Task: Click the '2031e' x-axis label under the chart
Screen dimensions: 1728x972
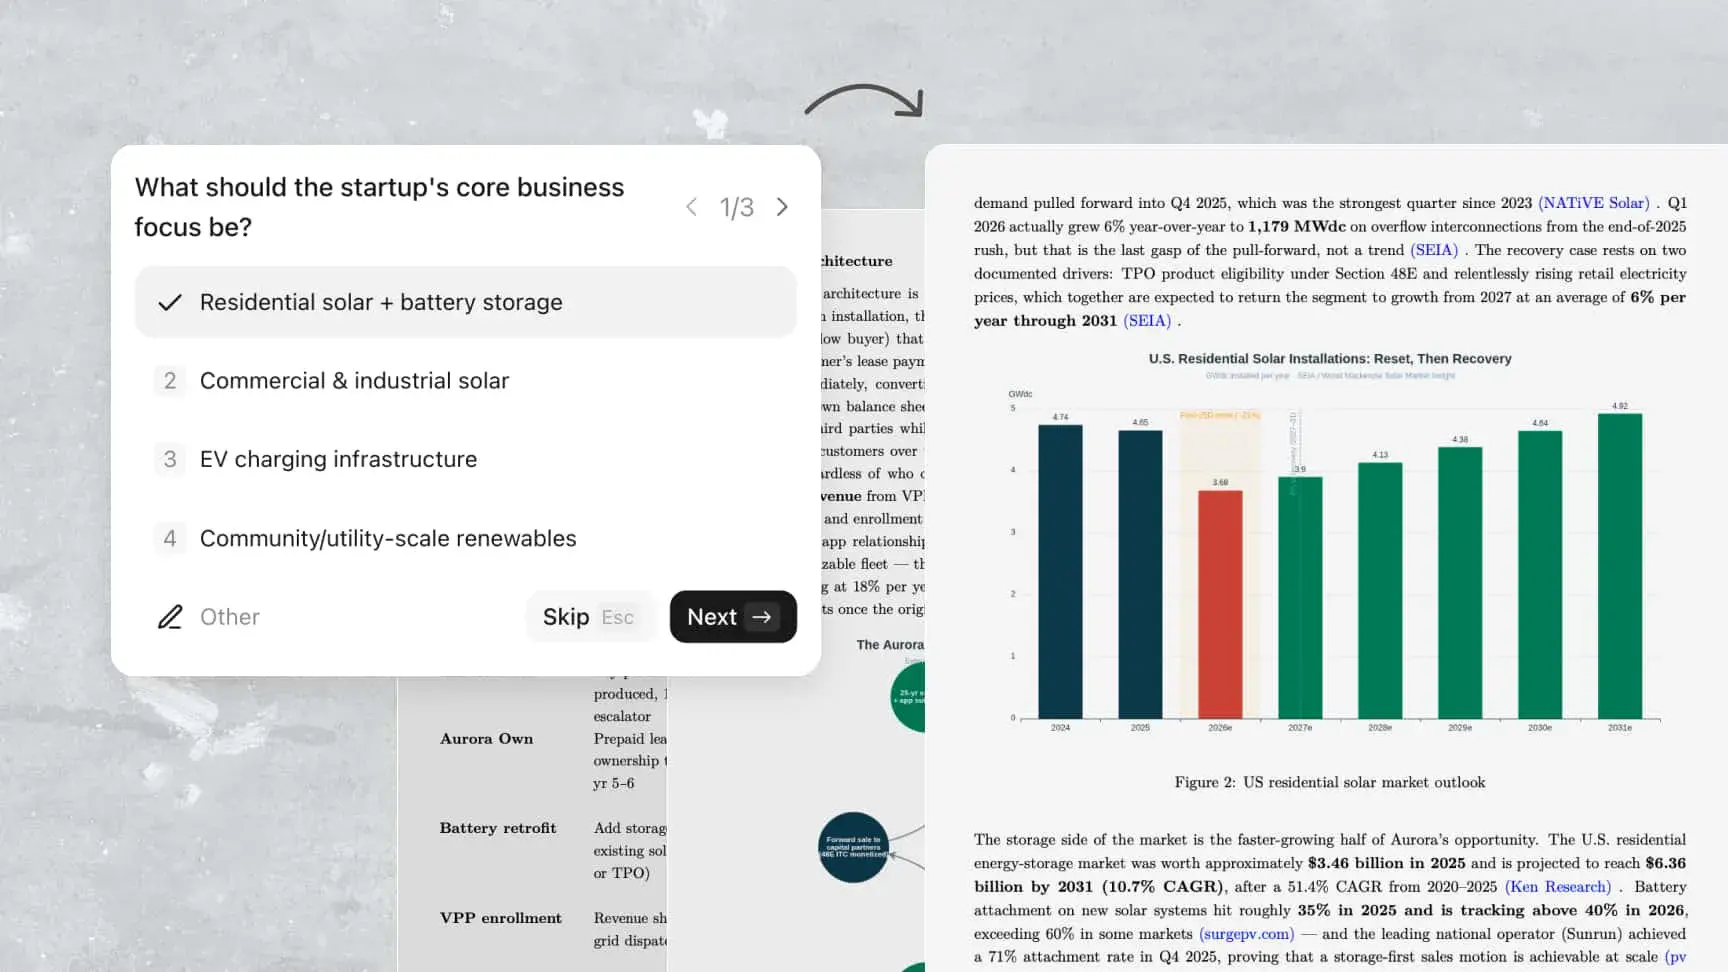Action: click(x=1620, y=728)
